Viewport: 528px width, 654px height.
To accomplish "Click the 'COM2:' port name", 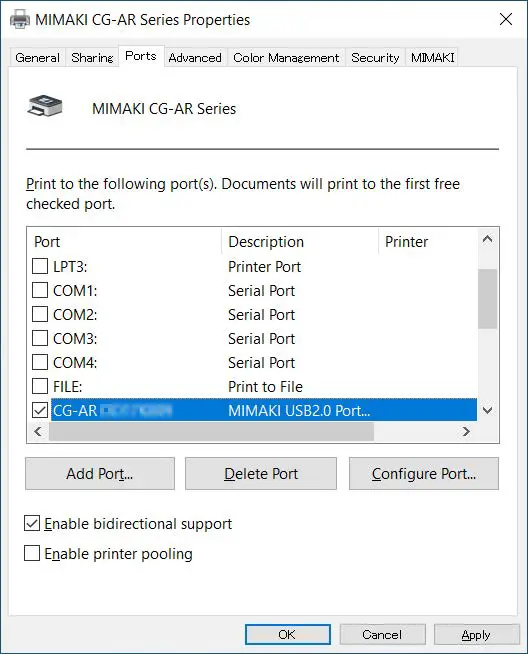I will pyautogui.click(x=75, y=314).
